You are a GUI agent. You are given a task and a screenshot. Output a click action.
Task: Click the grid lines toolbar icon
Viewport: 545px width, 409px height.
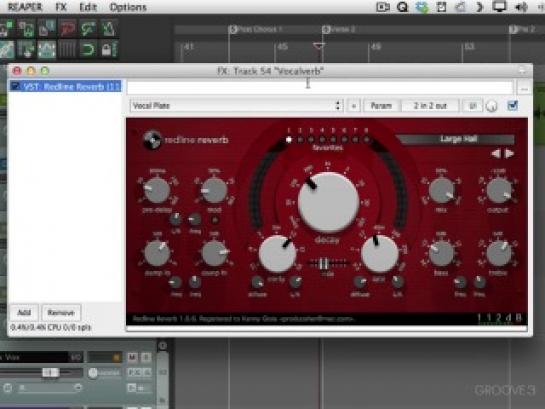coord(67,49)
